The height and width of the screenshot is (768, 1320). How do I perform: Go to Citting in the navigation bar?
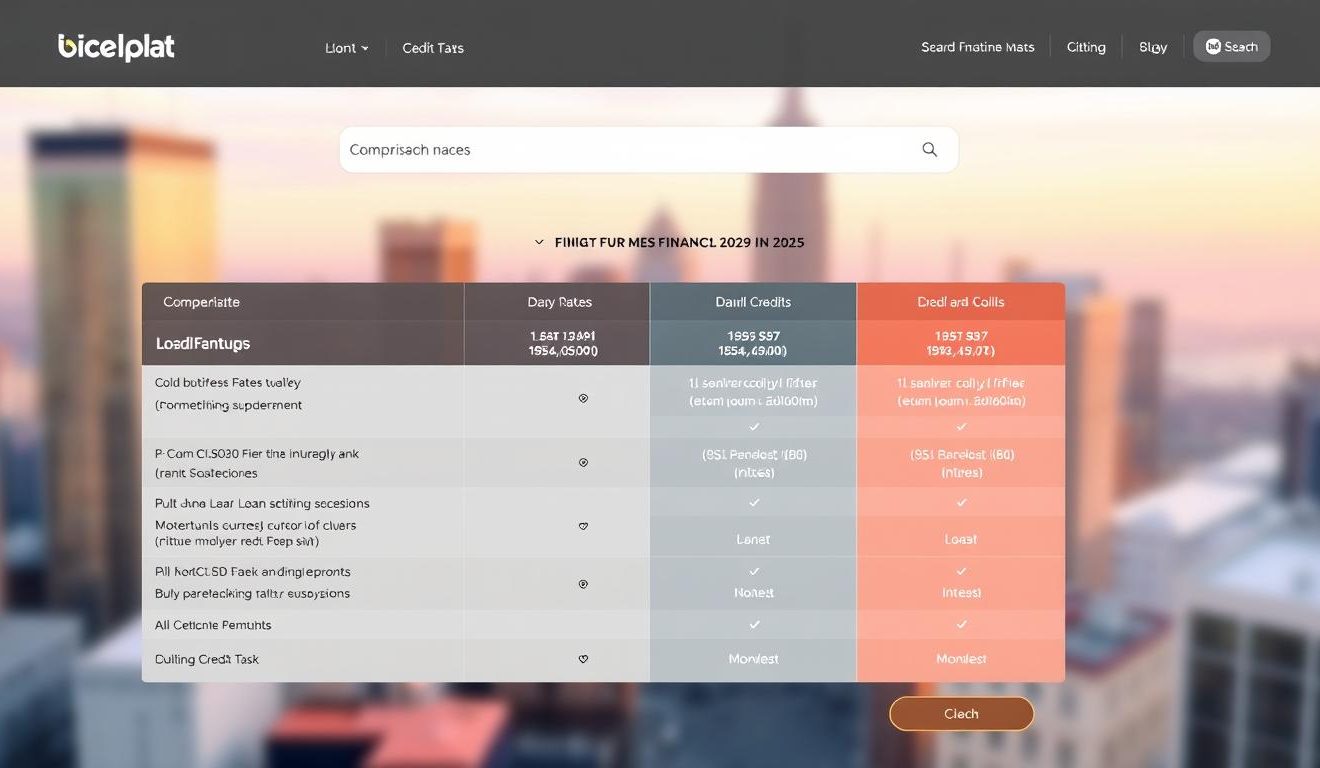click(x=1086, y=47)
